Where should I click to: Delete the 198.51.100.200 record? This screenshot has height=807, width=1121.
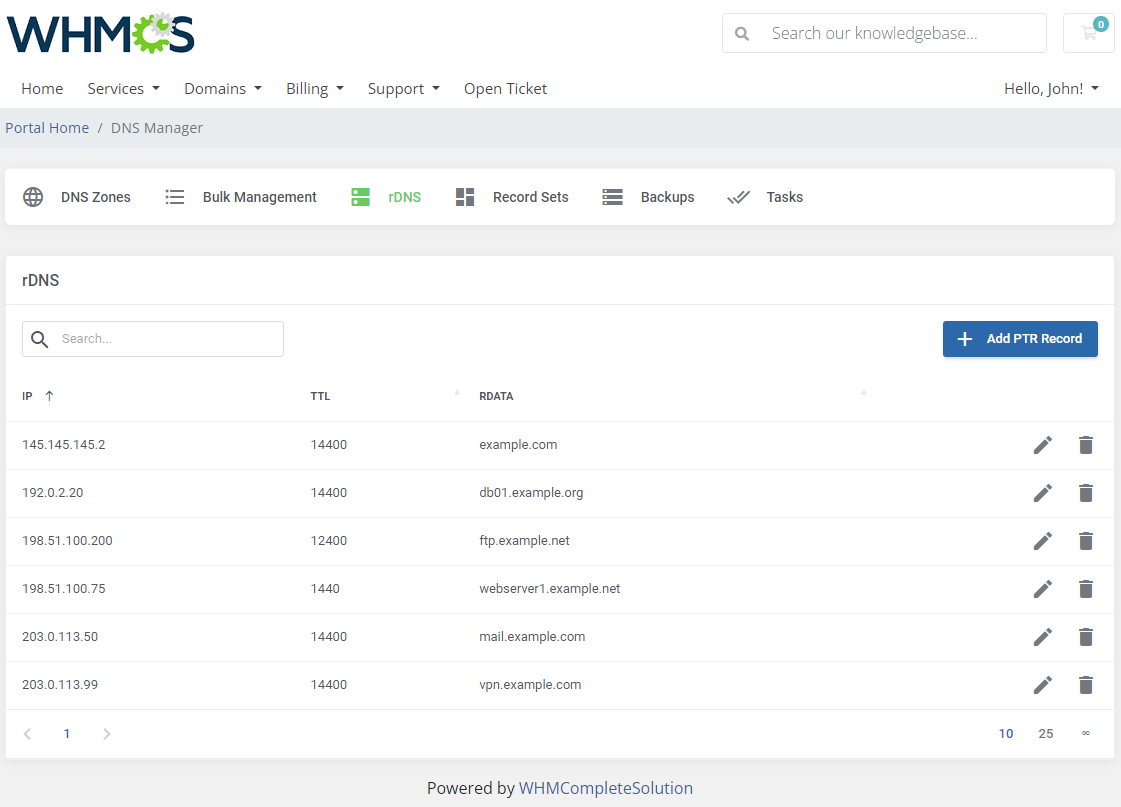[x=1085, y=540]
